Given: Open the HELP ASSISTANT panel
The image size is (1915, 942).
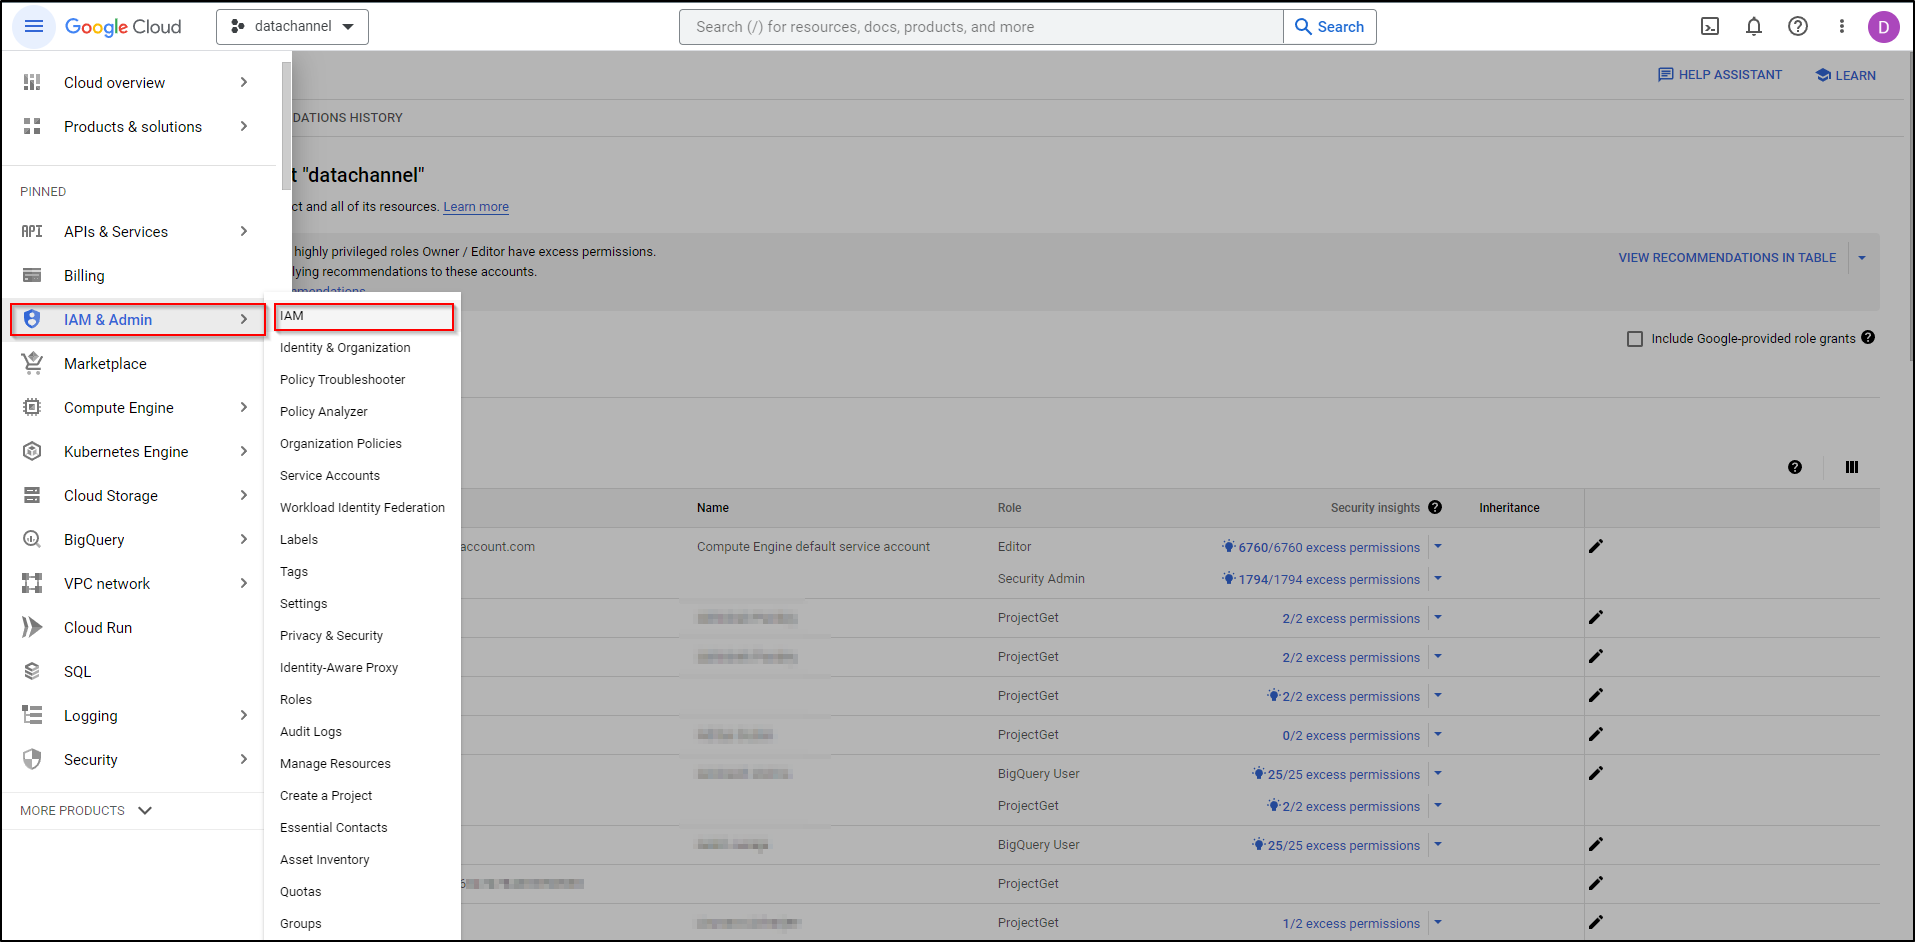Looking at the screenshot, I should (1720, 75).
